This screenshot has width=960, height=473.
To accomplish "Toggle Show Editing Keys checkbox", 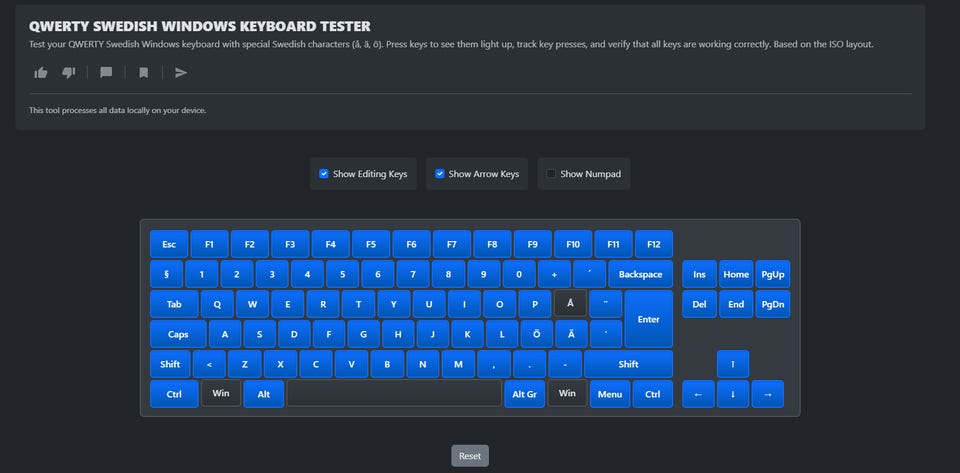I will (x=324, y=174).
